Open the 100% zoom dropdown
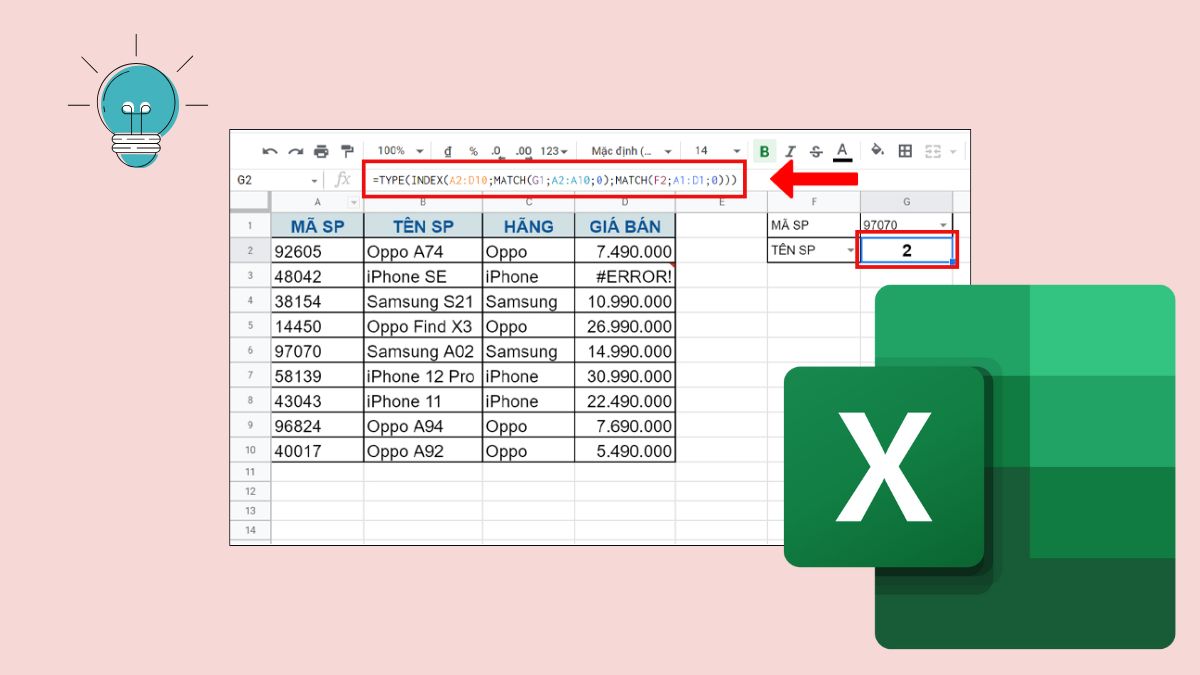1200x675 pixels. 401,151
